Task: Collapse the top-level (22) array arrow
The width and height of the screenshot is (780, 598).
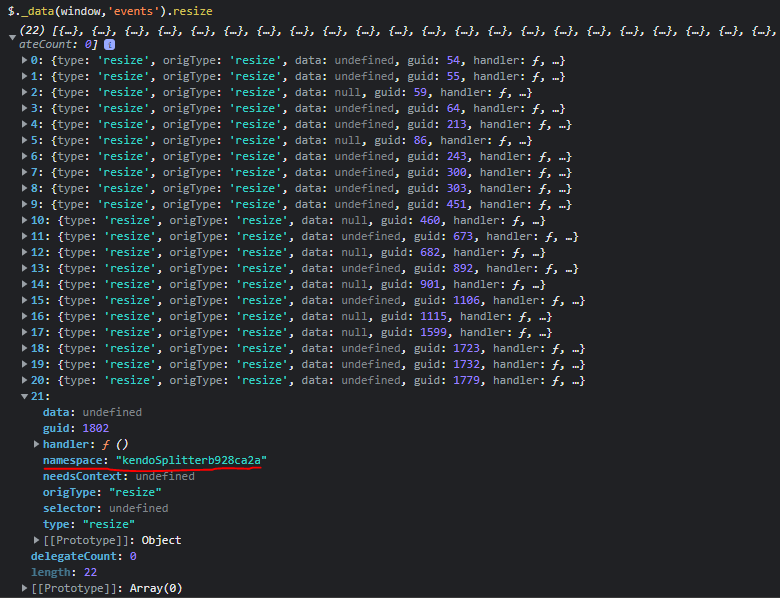Action: click(12, 37)
